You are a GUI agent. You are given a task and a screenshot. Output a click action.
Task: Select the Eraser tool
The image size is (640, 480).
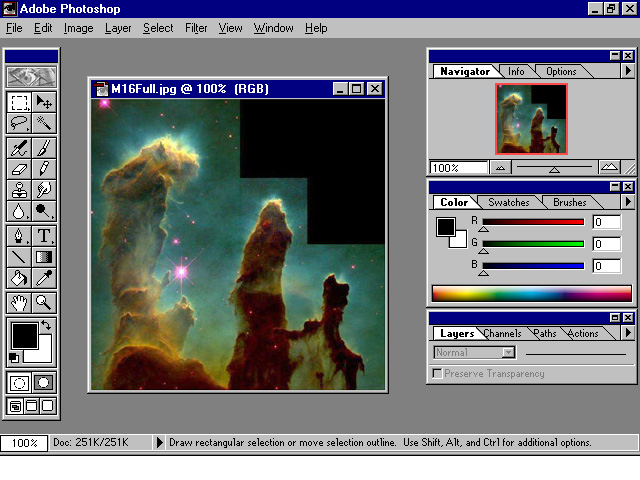19,169
